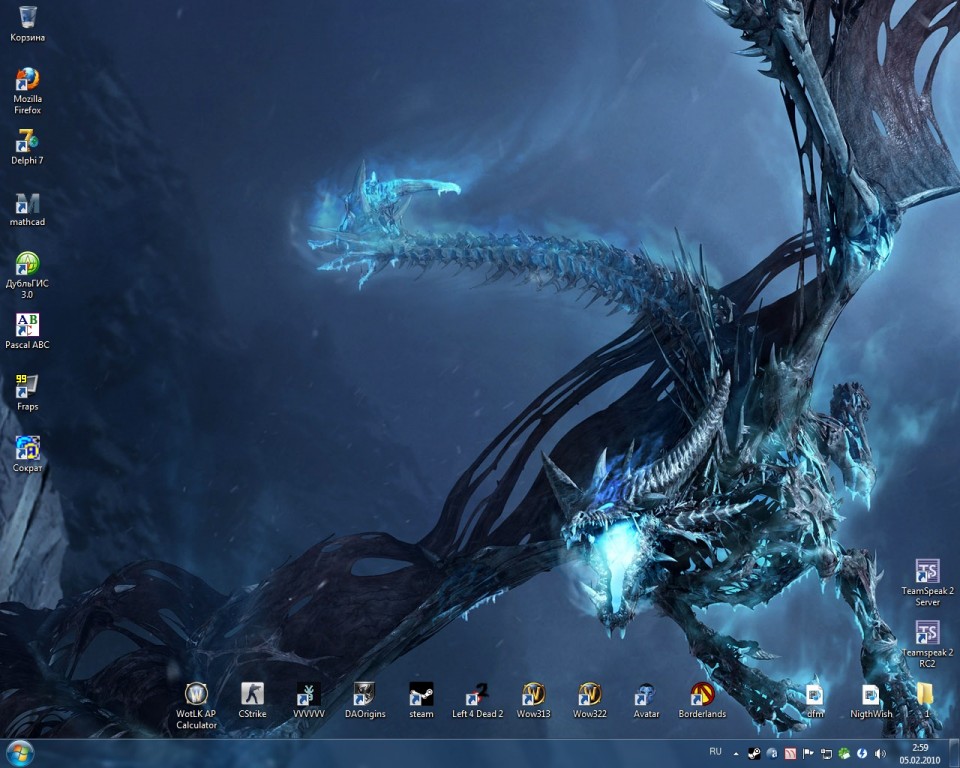This screenshot has height=768, width=960.
Task: Click the green tray icon
Action: (x=844, y=754)
